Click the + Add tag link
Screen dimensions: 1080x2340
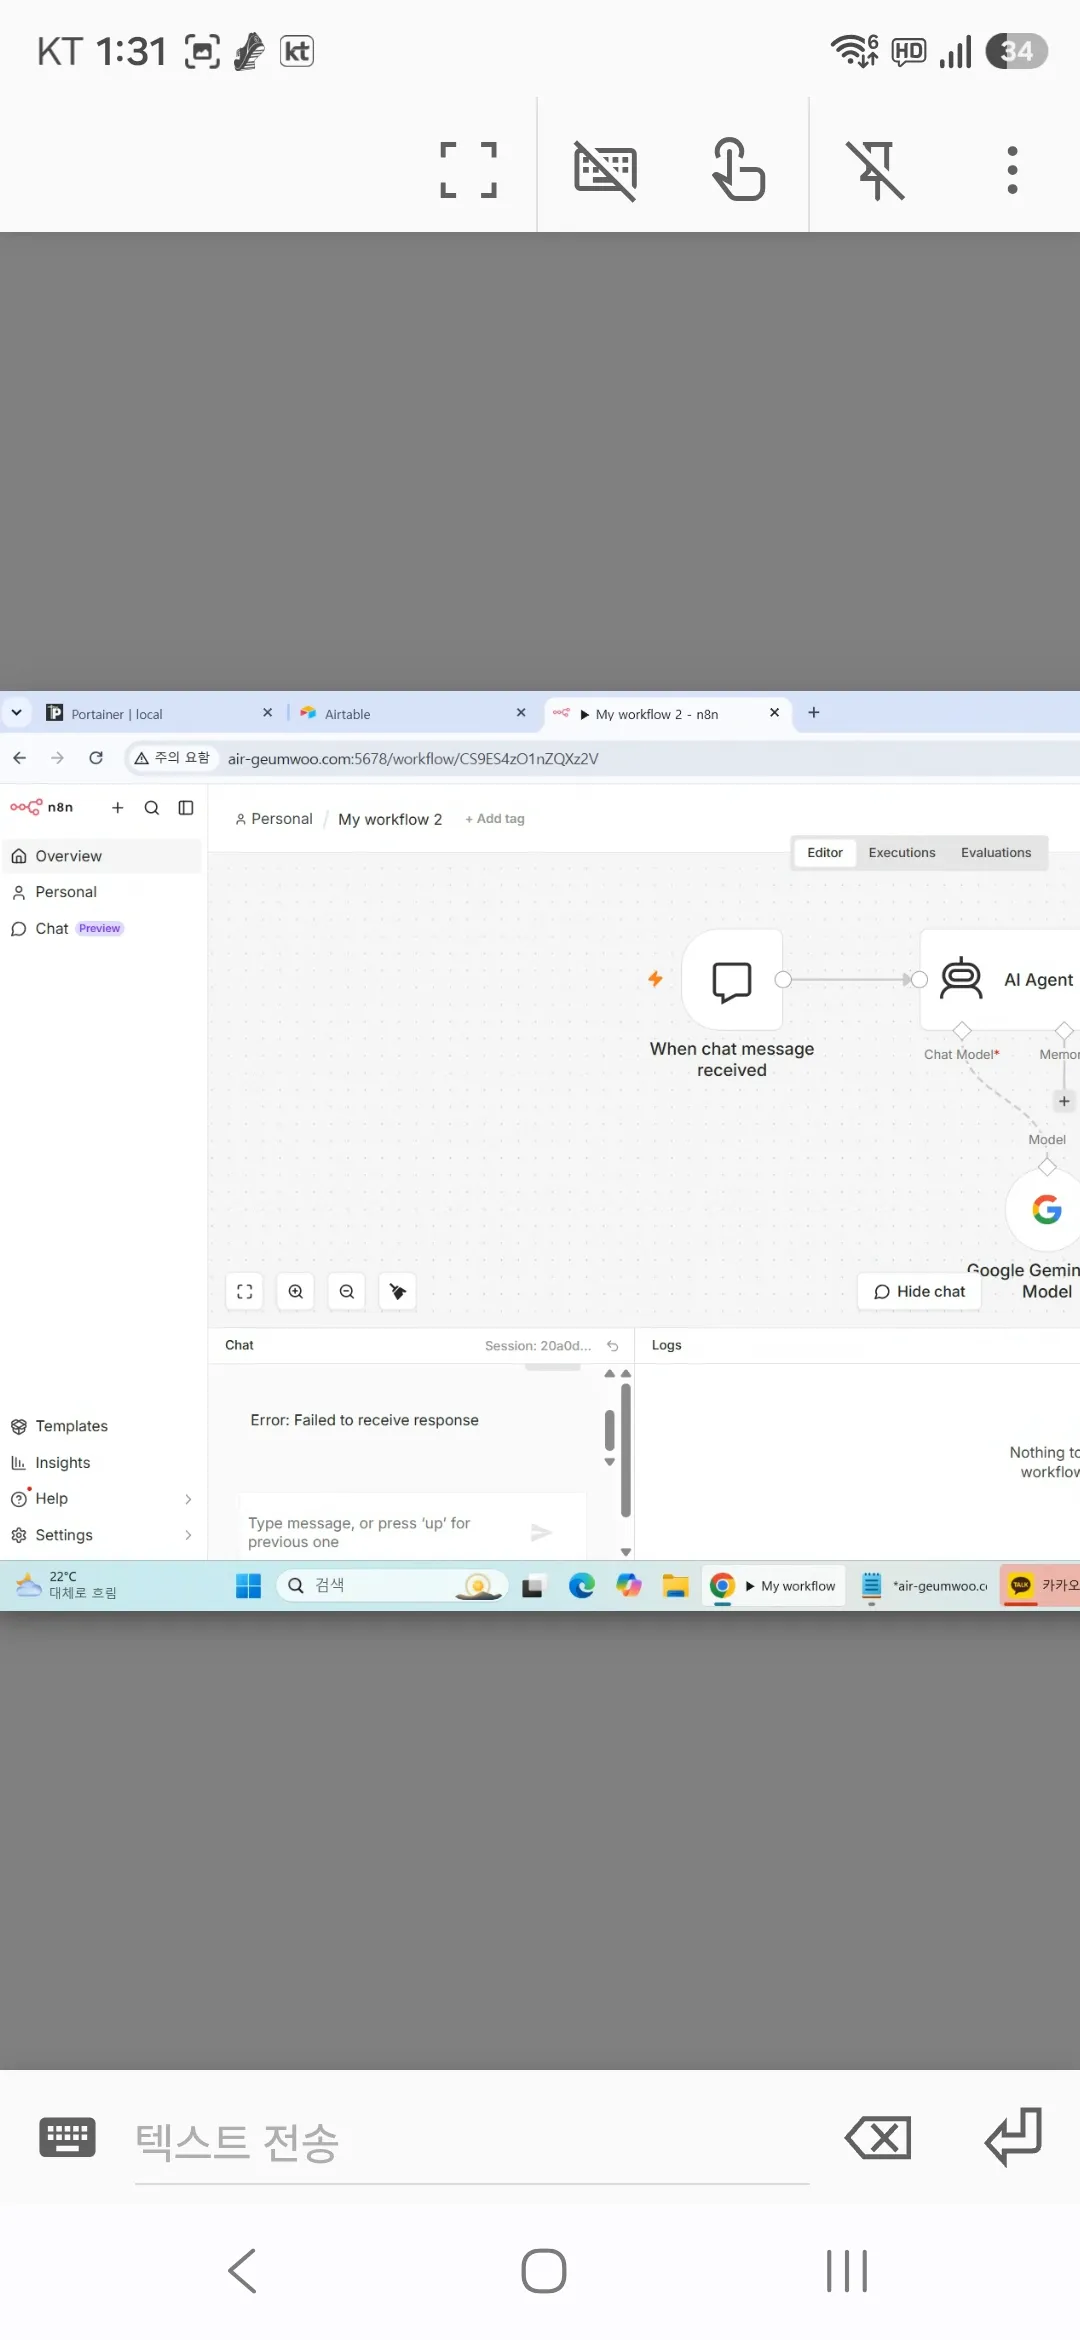click(x=495, y=819)
